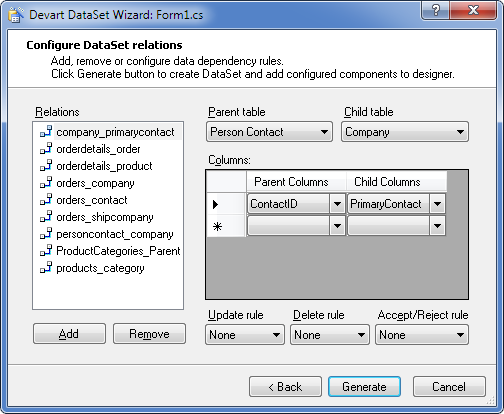504x414 pixels.
Task: Click the personcontact_company relation icon
Action: click(x=46, y=233)
